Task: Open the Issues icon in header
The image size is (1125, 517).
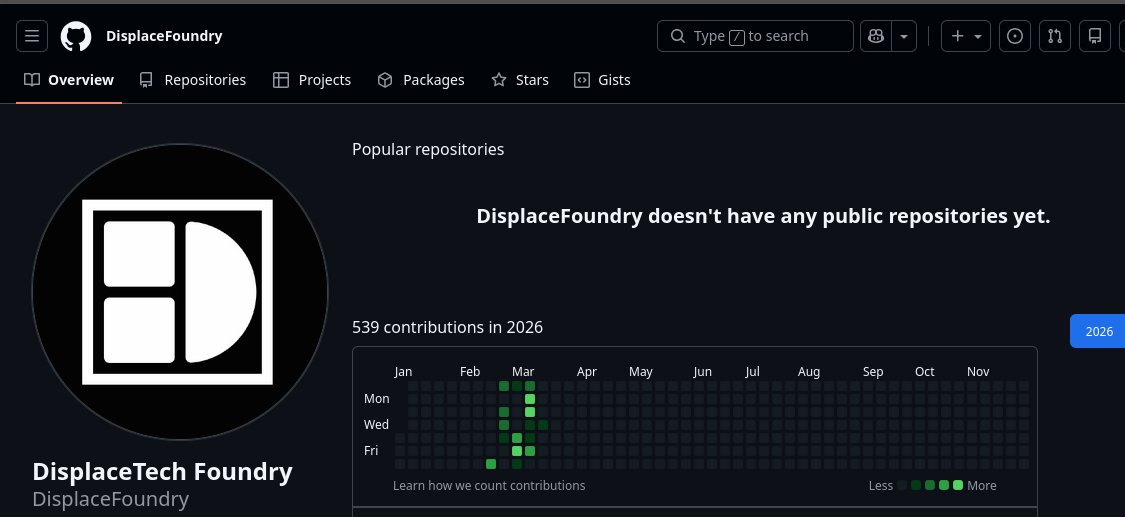Action: (x=1015, y=36)
